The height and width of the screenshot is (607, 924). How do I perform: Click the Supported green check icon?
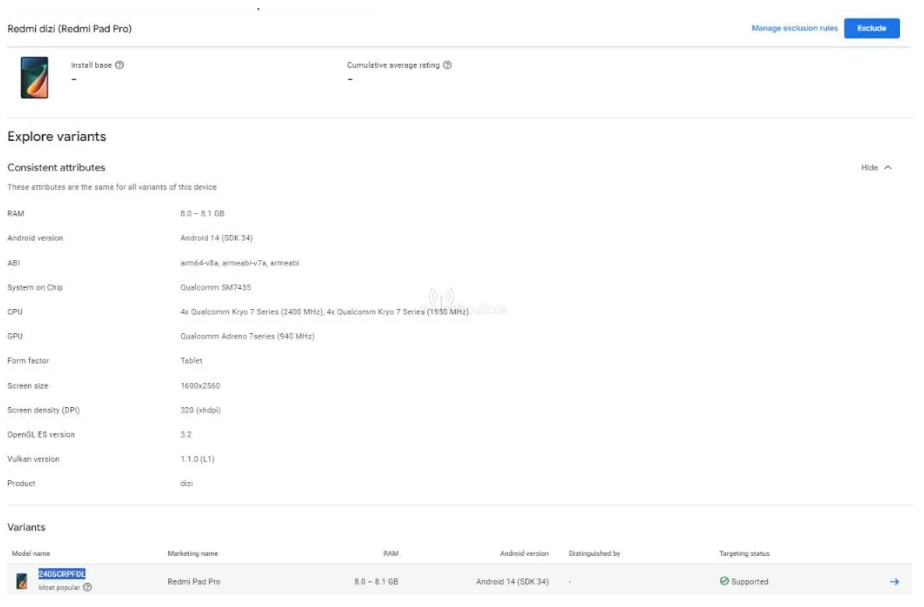click(x=724, y=581)
